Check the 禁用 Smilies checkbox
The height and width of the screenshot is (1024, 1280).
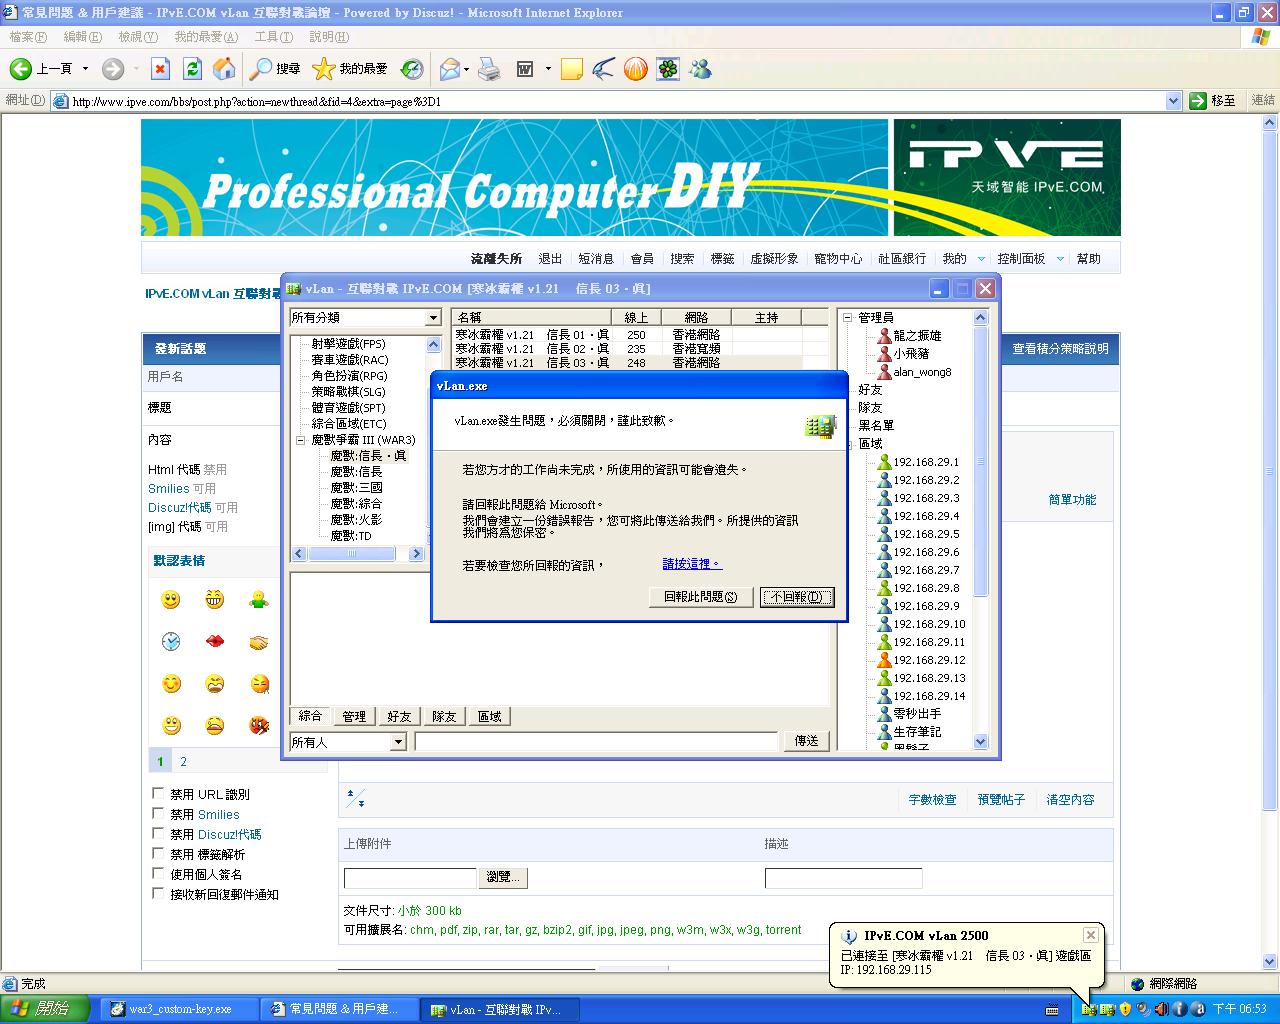coord(158,813)
